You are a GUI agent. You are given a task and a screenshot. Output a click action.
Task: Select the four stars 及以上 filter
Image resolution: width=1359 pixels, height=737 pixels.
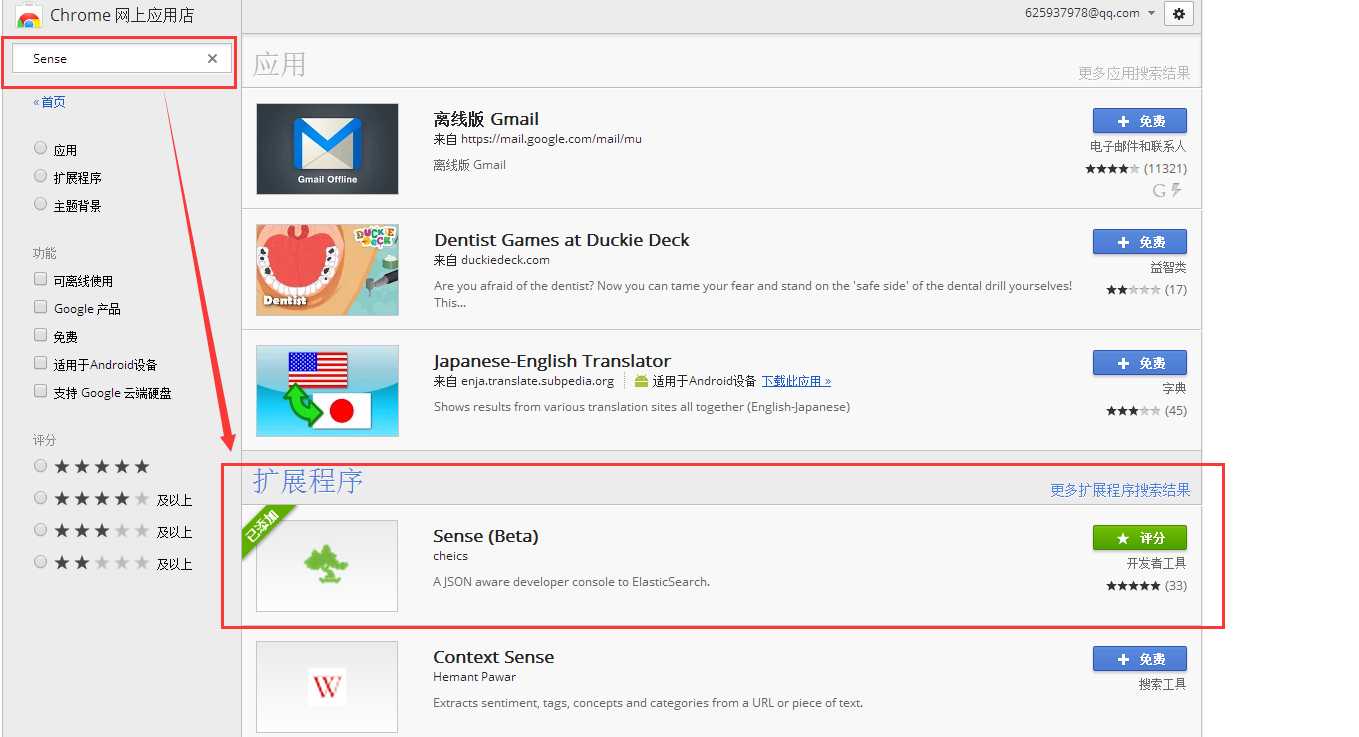tap(41, 498)
